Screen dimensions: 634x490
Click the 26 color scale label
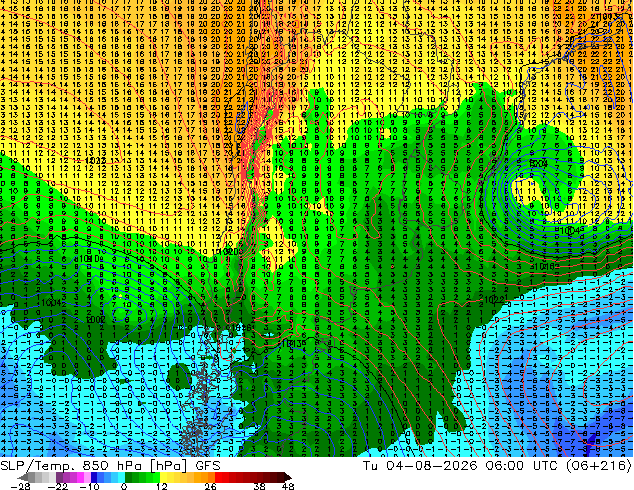click(x=210, y=486)
